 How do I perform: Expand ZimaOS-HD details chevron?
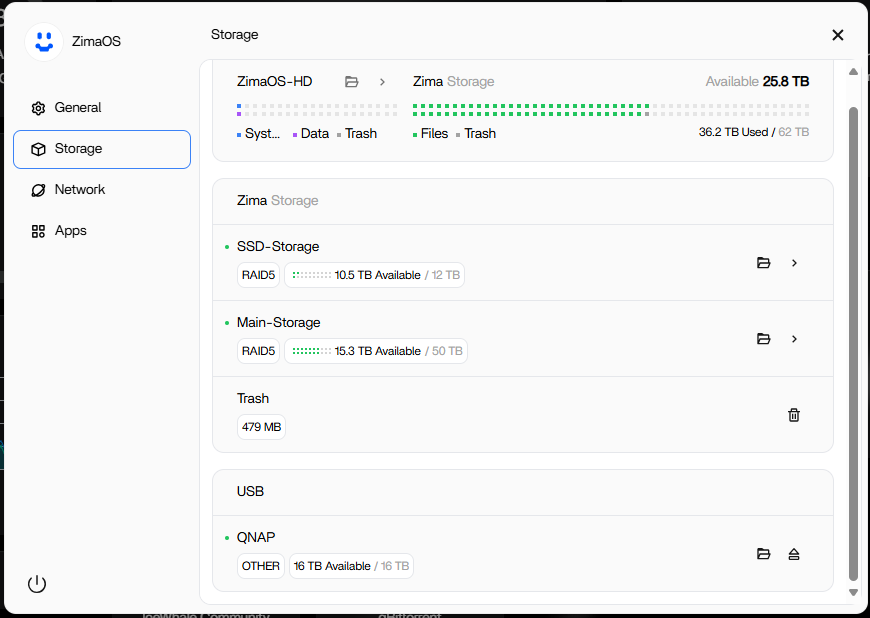(x=382, y=82)
